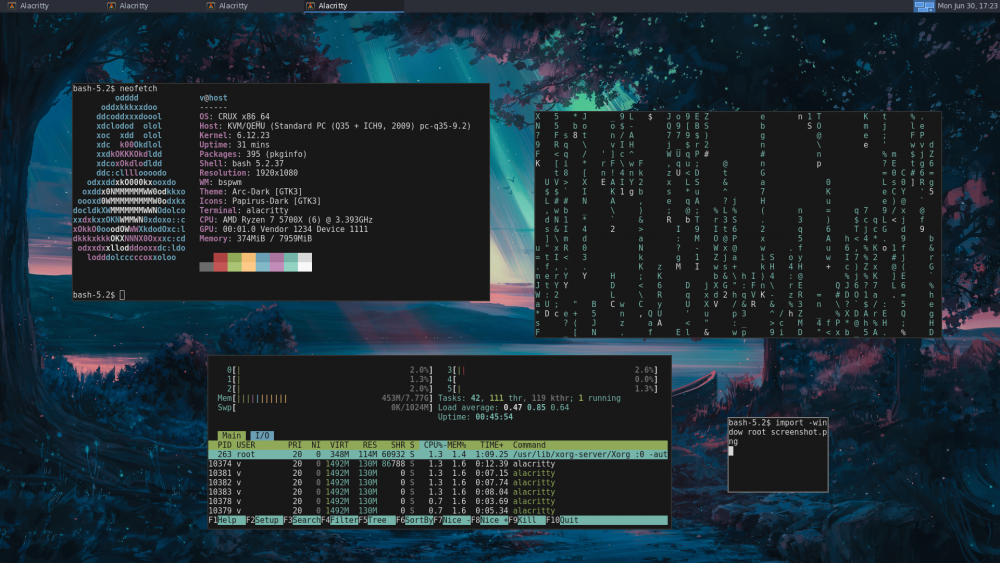Screen dimensions: 1000x563
Task: Select the alacritty process with PID 10374
Action: coord(438,464)
